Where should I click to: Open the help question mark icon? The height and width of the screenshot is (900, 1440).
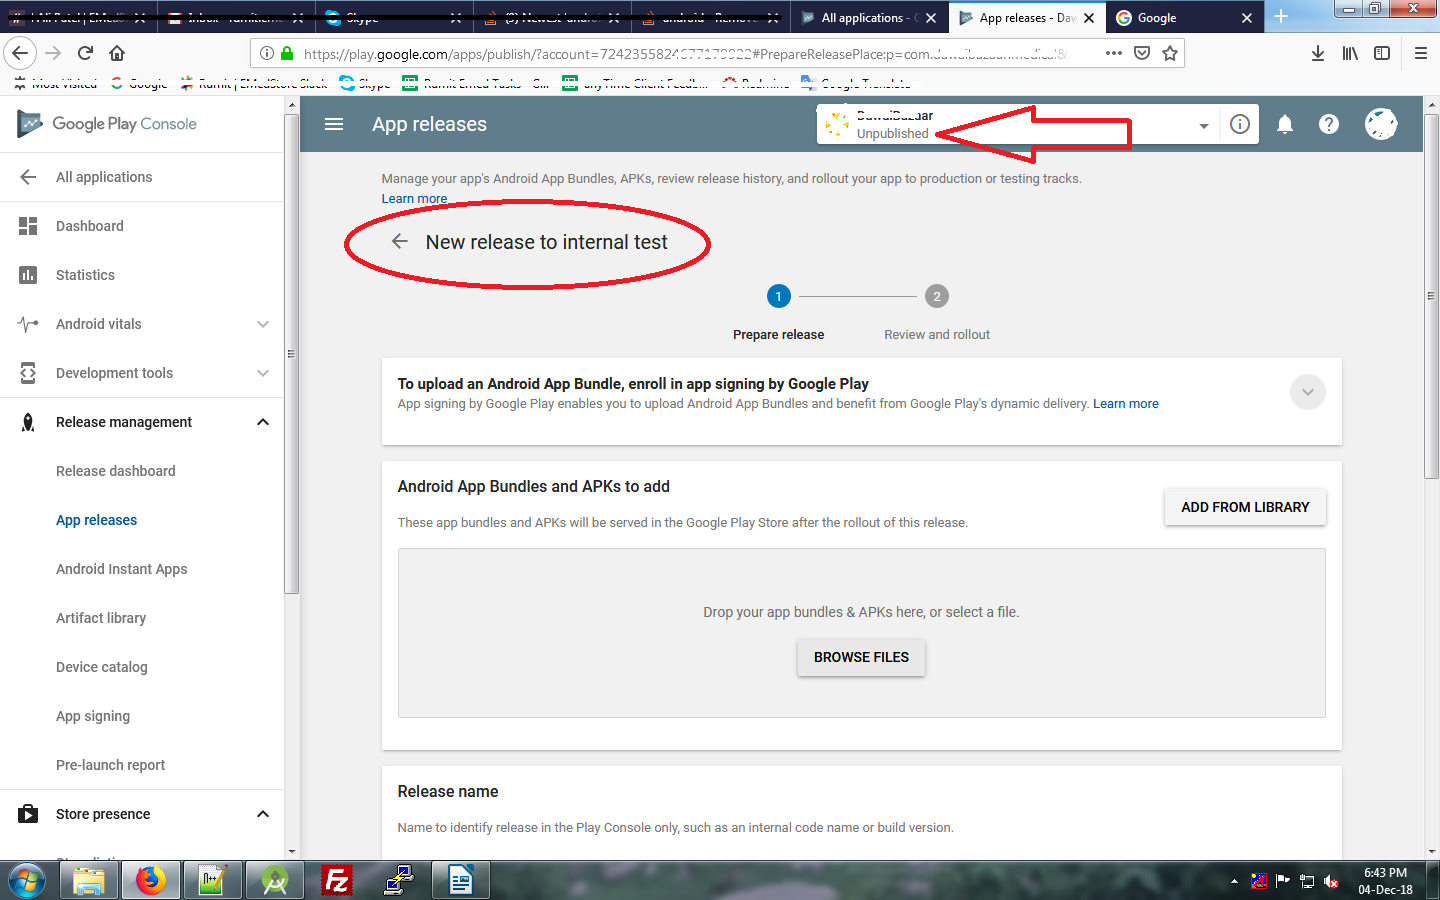1328,124
